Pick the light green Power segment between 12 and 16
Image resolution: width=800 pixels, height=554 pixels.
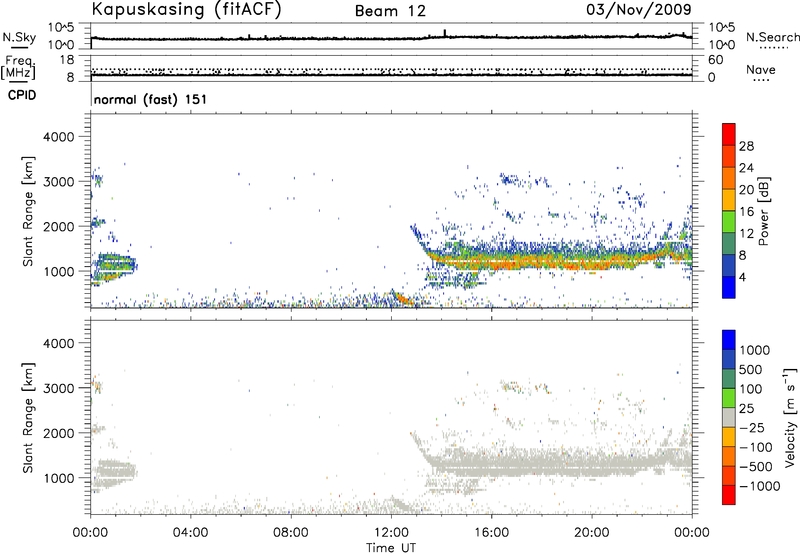[x=729, y=221]
